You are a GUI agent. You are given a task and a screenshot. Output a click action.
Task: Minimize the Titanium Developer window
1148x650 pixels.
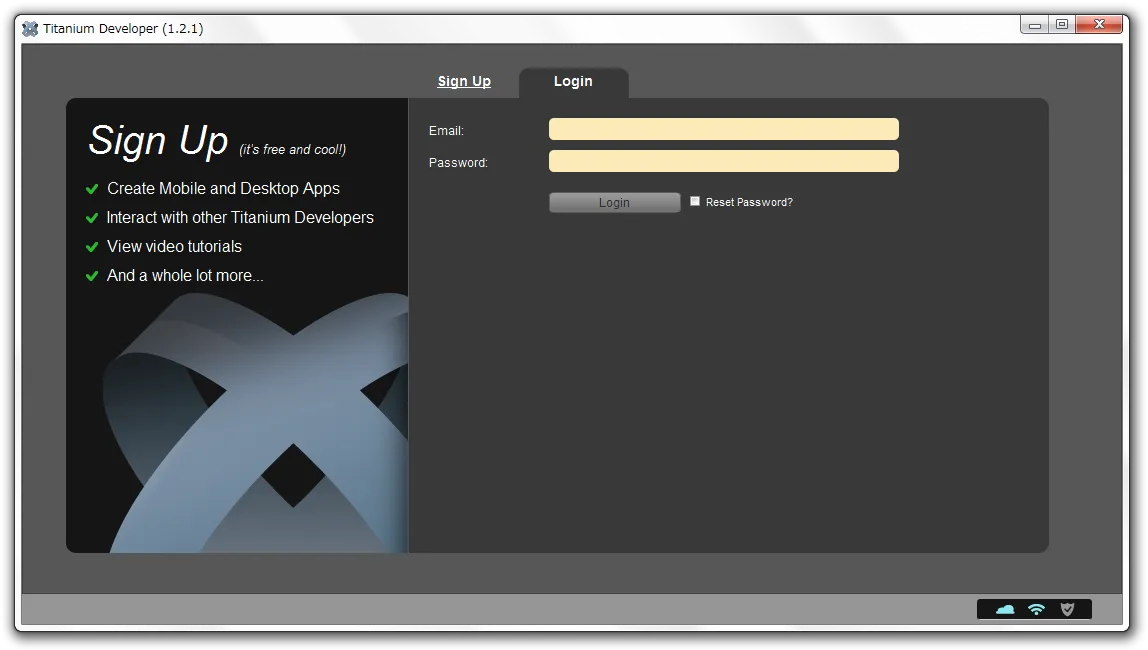click(x=1036, y=25)
